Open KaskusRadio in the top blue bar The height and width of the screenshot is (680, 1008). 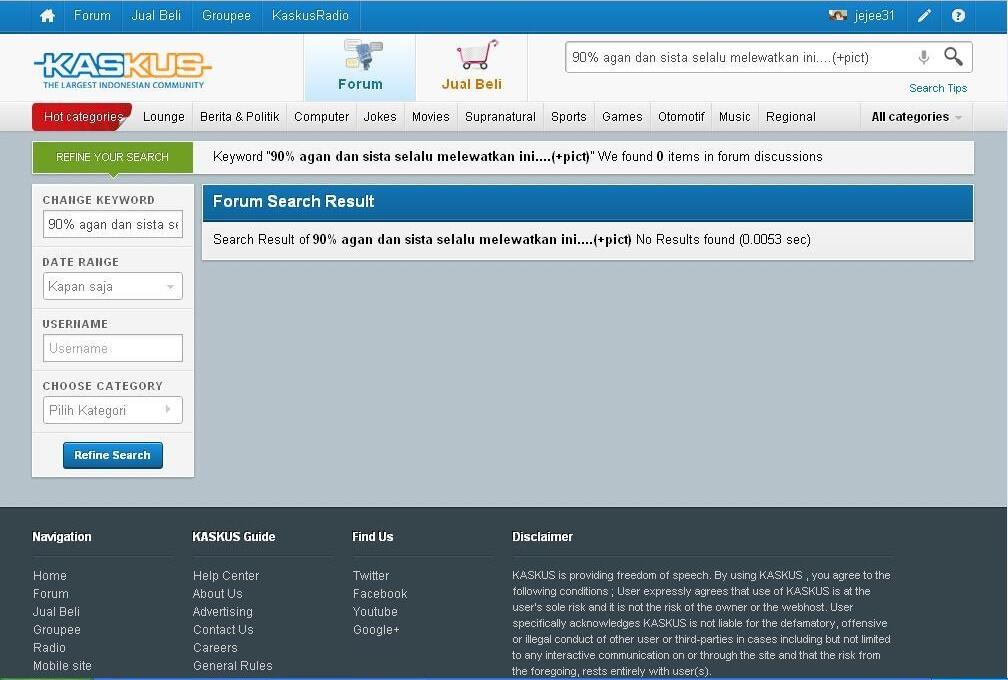click(x=310, y=15)
